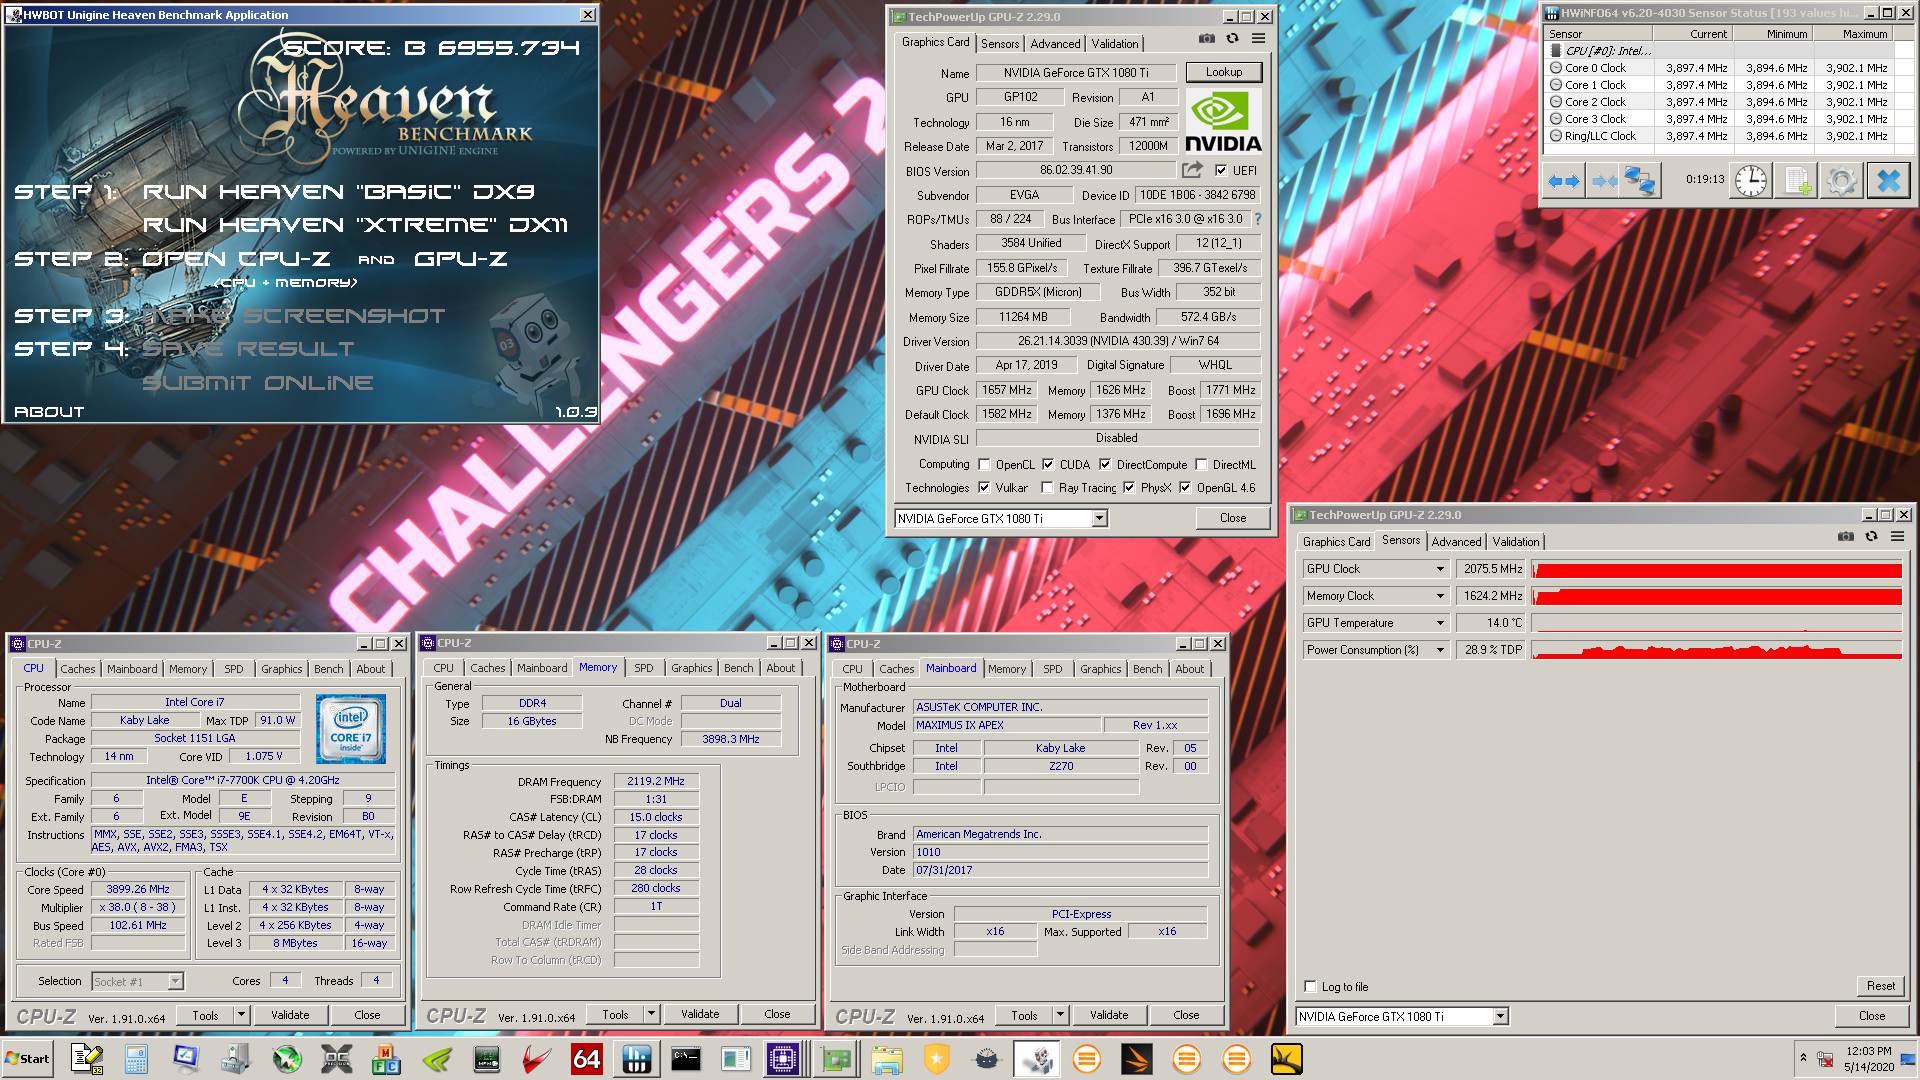The height and width of the screenshot is (1080, 1920).
Task: Click bus interface question mark in GPU-Z
Action: pyautogui.click(x=1257, y=219)
